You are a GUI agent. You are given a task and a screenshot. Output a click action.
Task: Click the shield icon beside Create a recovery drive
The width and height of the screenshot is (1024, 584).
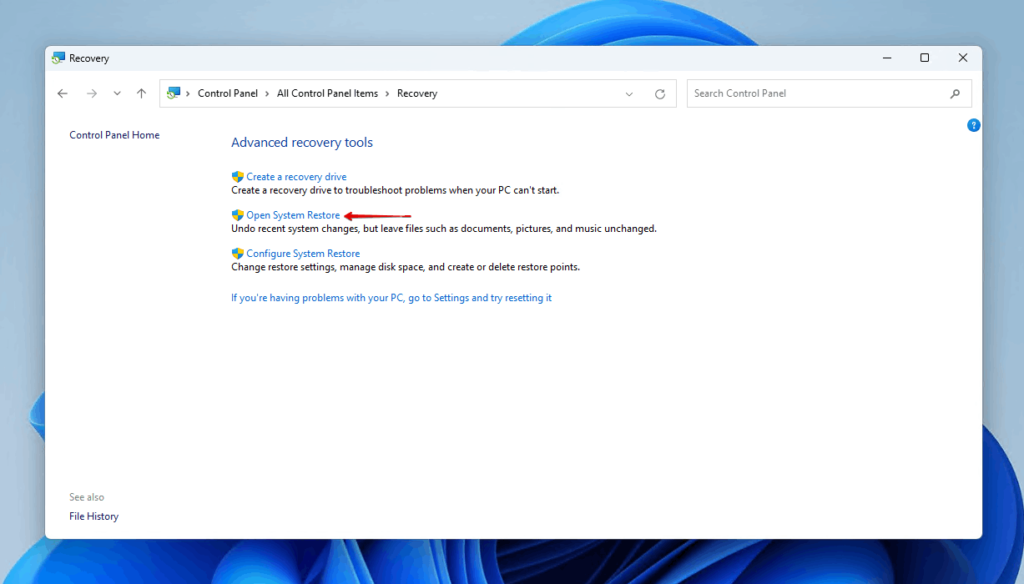pyautogui.click(x=237, y=176)
